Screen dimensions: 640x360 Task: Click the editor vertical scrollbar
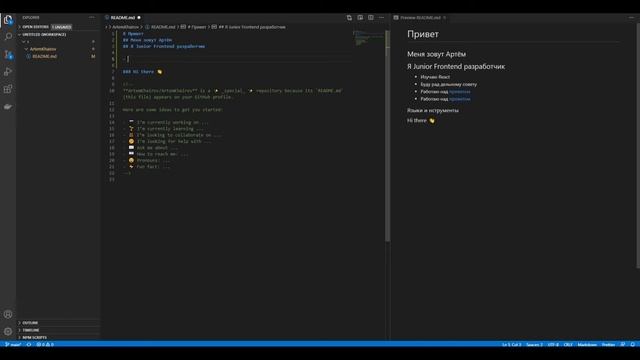[387, 136]
